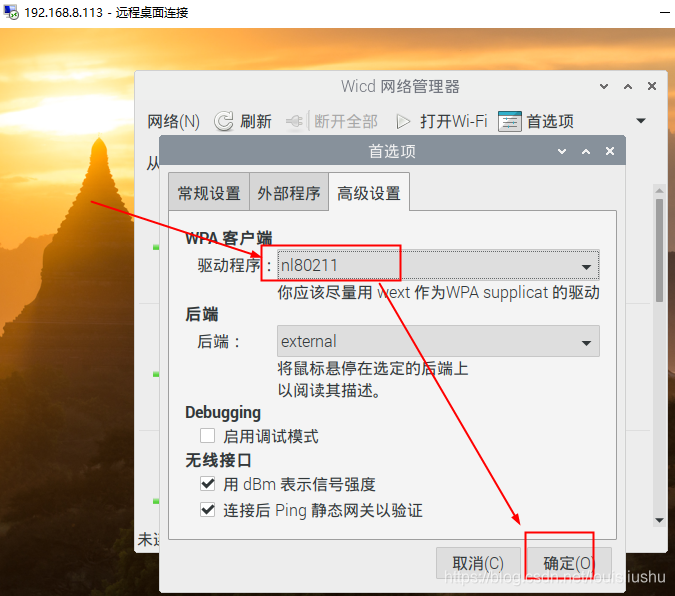Click the vertical scrollbar thumb in the Wicd window

pos(659,250)
